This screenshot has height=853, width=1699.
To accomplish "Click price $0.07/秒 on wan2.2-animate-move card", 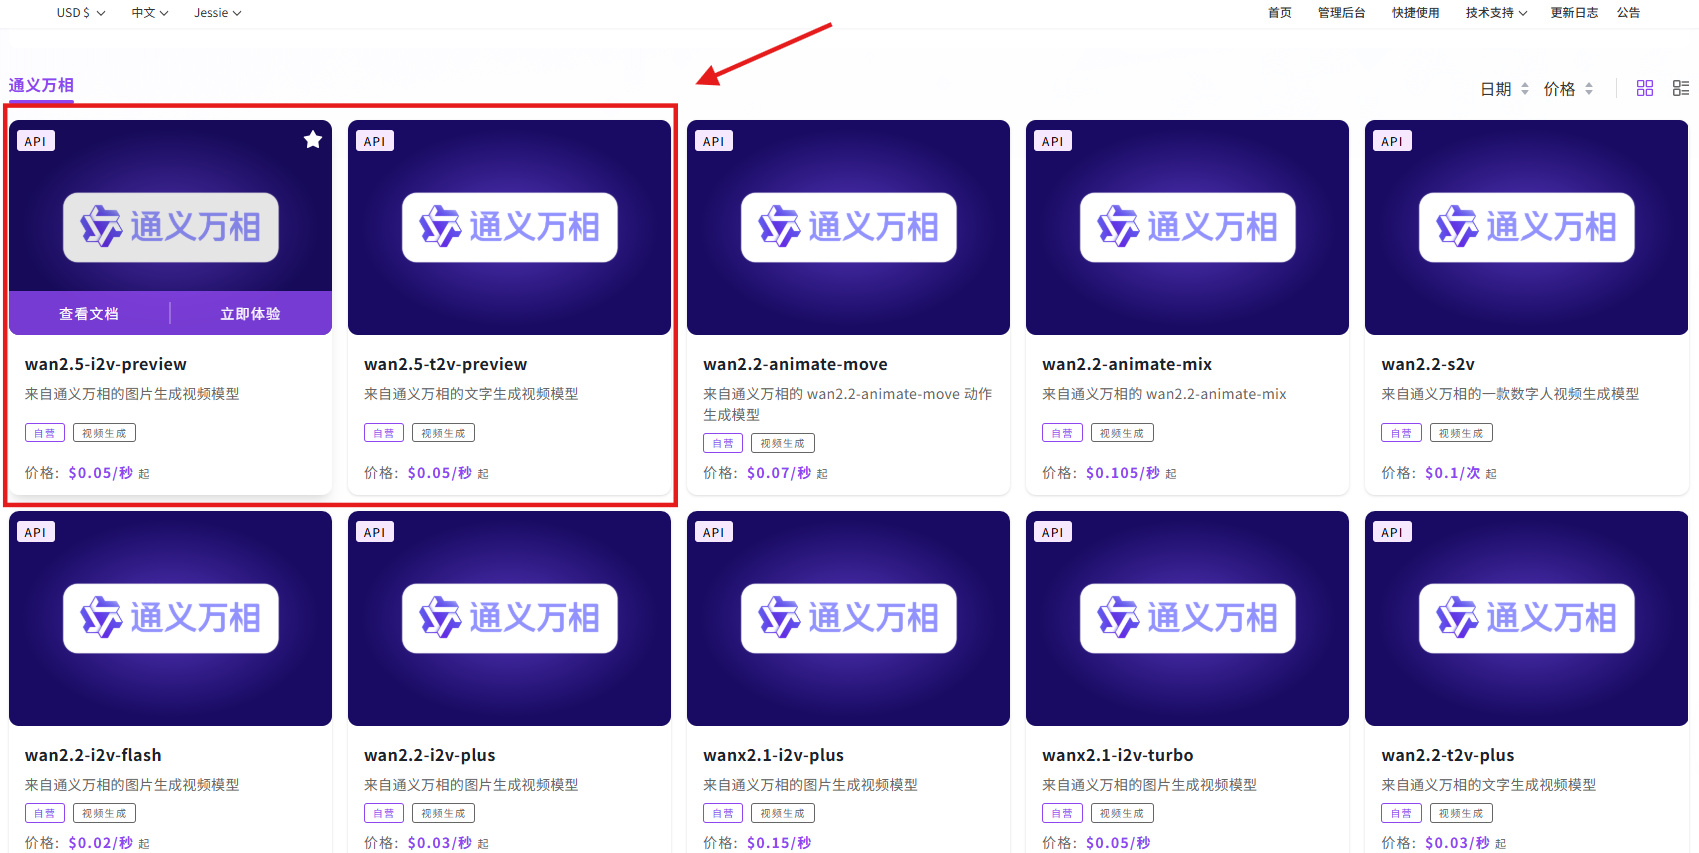I will coord(779,473).
